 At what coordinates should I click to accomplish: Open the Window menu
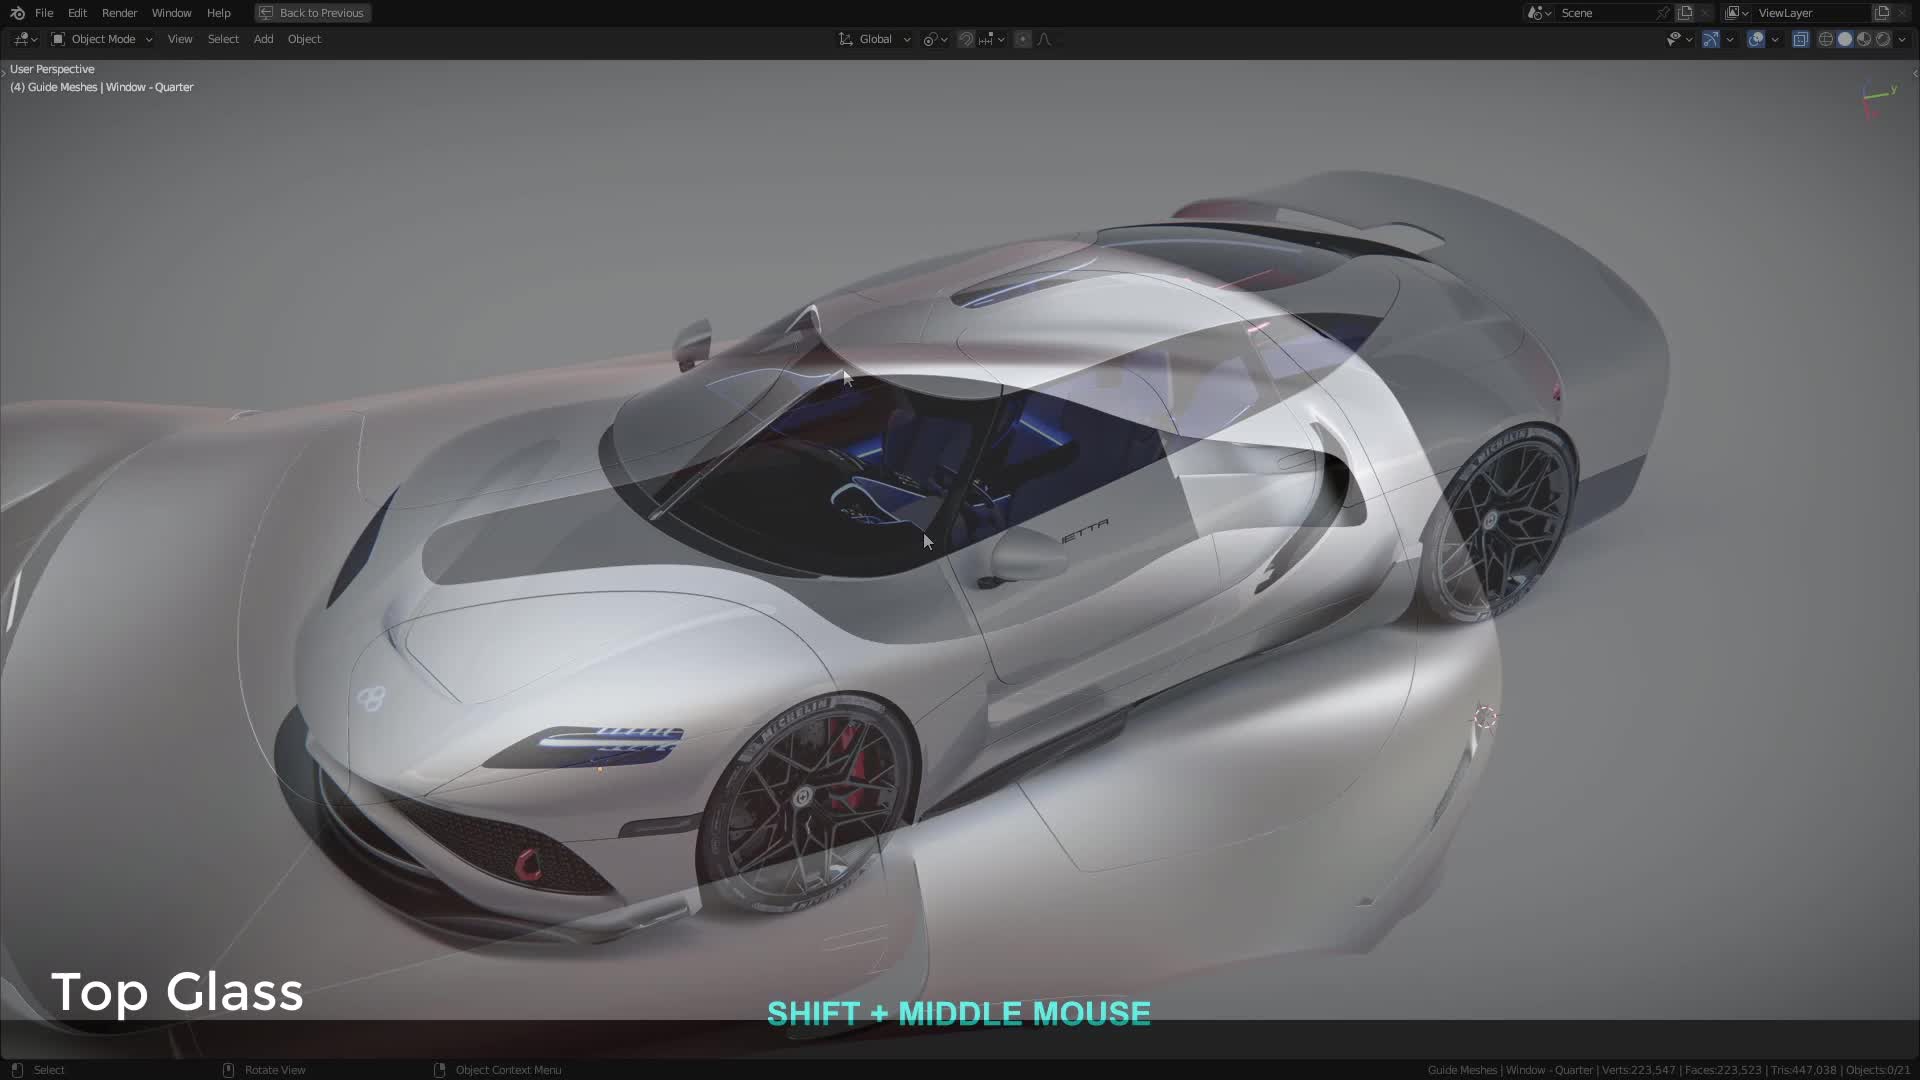(171, 13)
